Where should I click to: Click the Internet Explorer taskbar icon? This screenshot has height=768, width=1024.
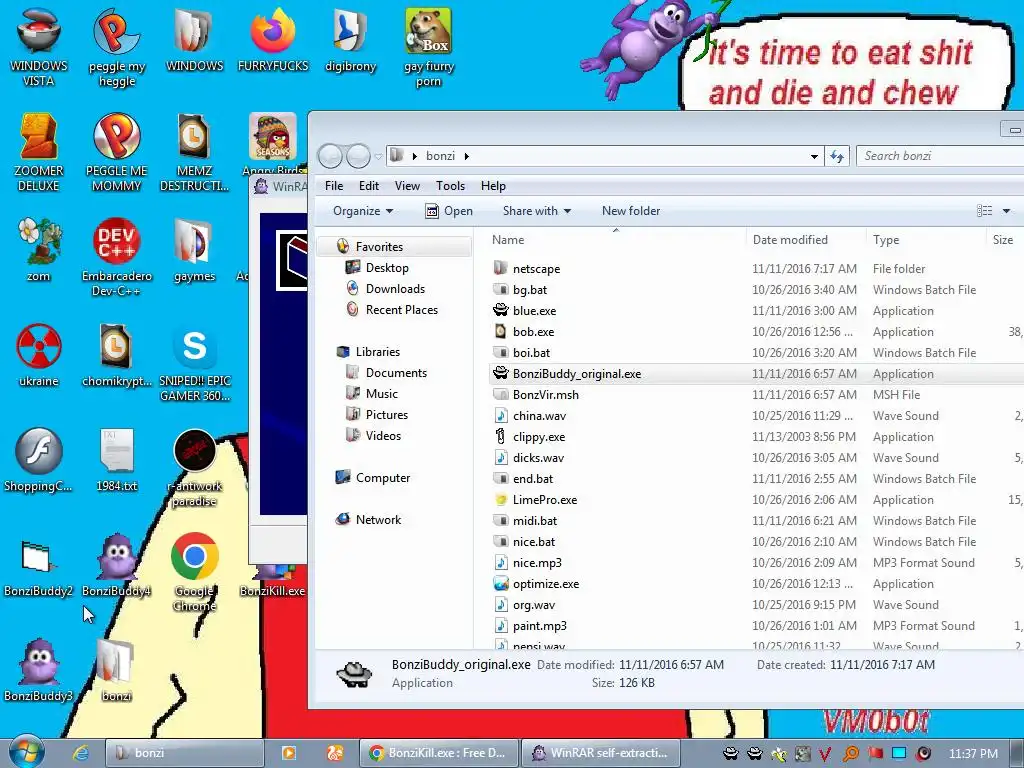tap(80, 753)
